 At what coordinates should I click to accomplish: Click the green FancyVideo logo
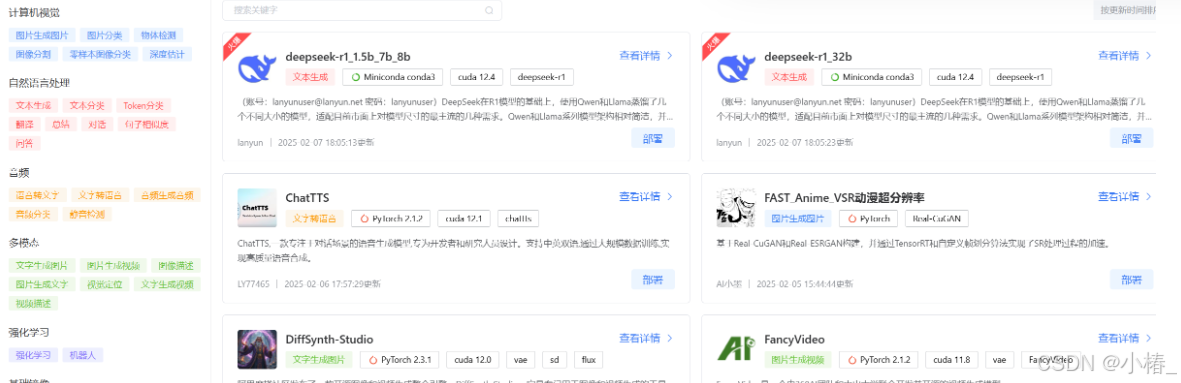[735, 349]
